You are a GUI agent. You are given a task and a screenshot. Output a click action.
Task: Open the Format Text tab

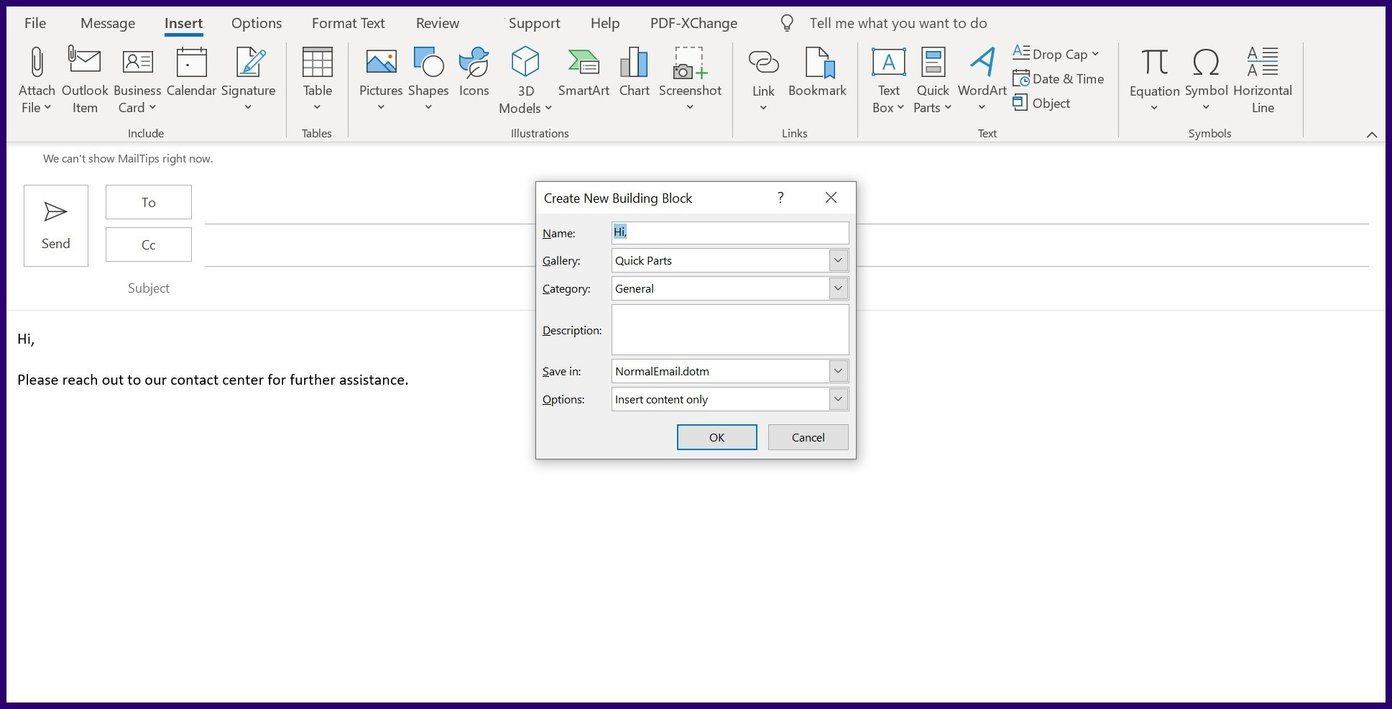348,23
